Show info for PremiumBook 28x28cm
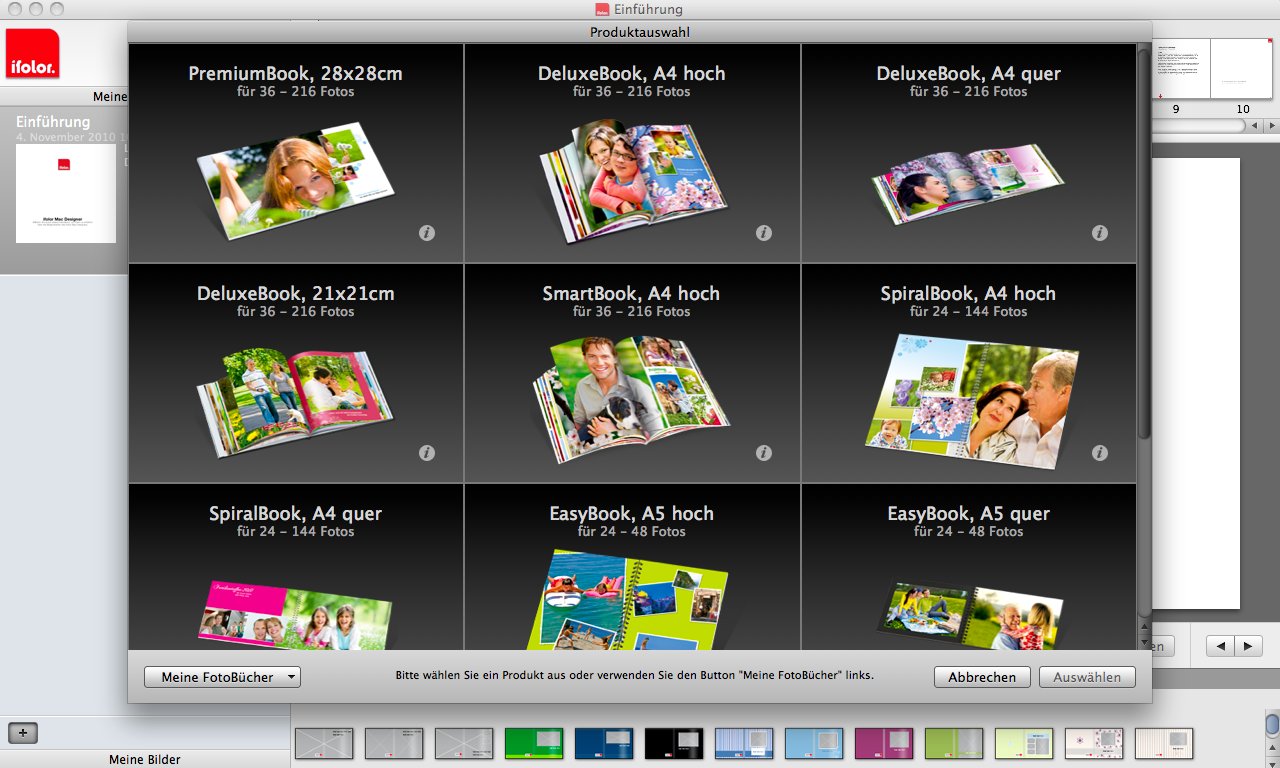 pyautogui.click(x=427, y=233)
